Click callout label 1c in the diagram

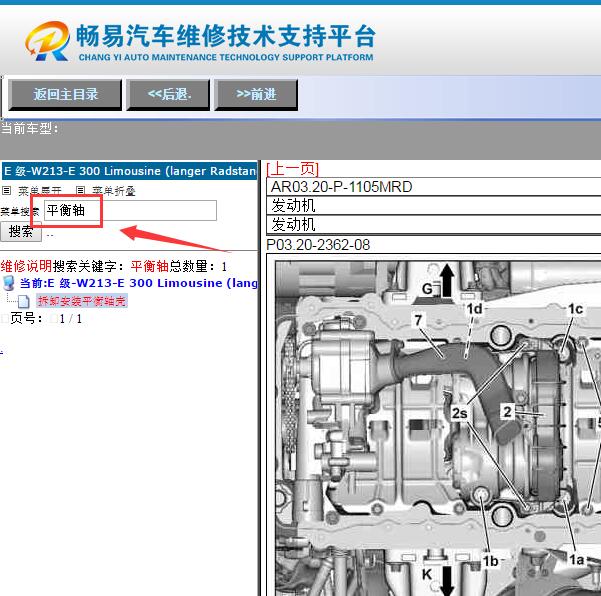click(x=575, y=309)
